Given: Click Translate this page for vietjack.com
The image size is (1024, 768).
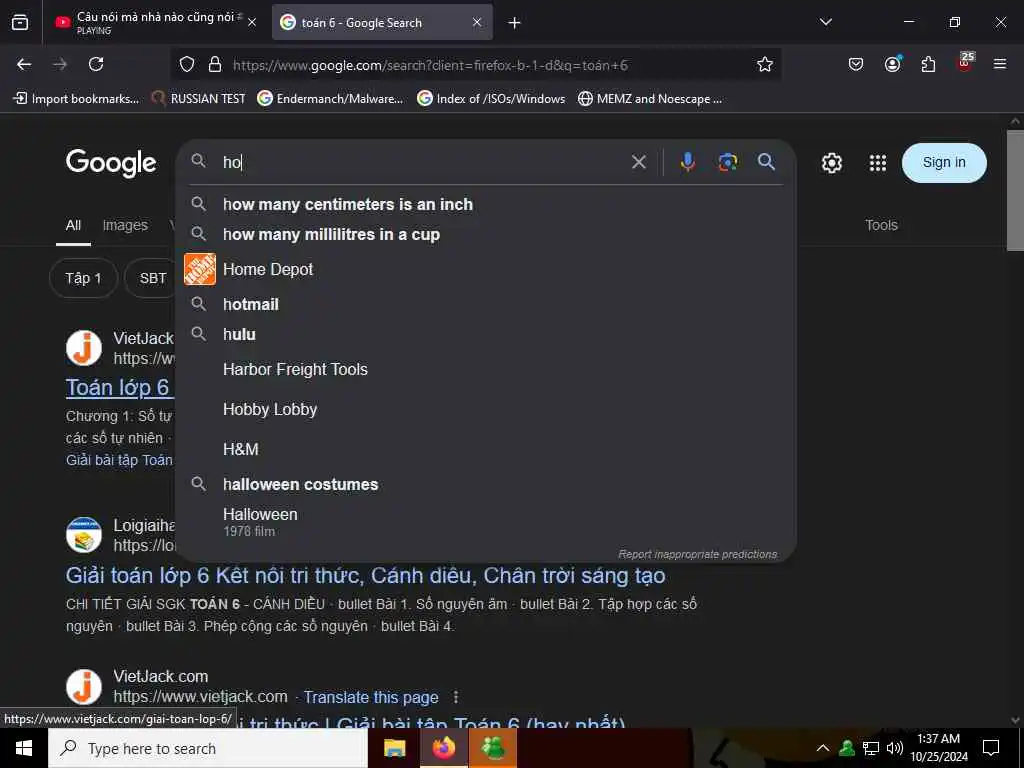Looking at the screenshot, I should tap(371, 697).
